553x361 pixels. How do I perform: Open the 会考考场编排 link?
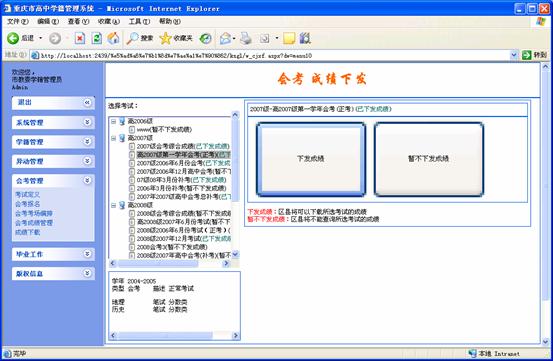[34, 213]
